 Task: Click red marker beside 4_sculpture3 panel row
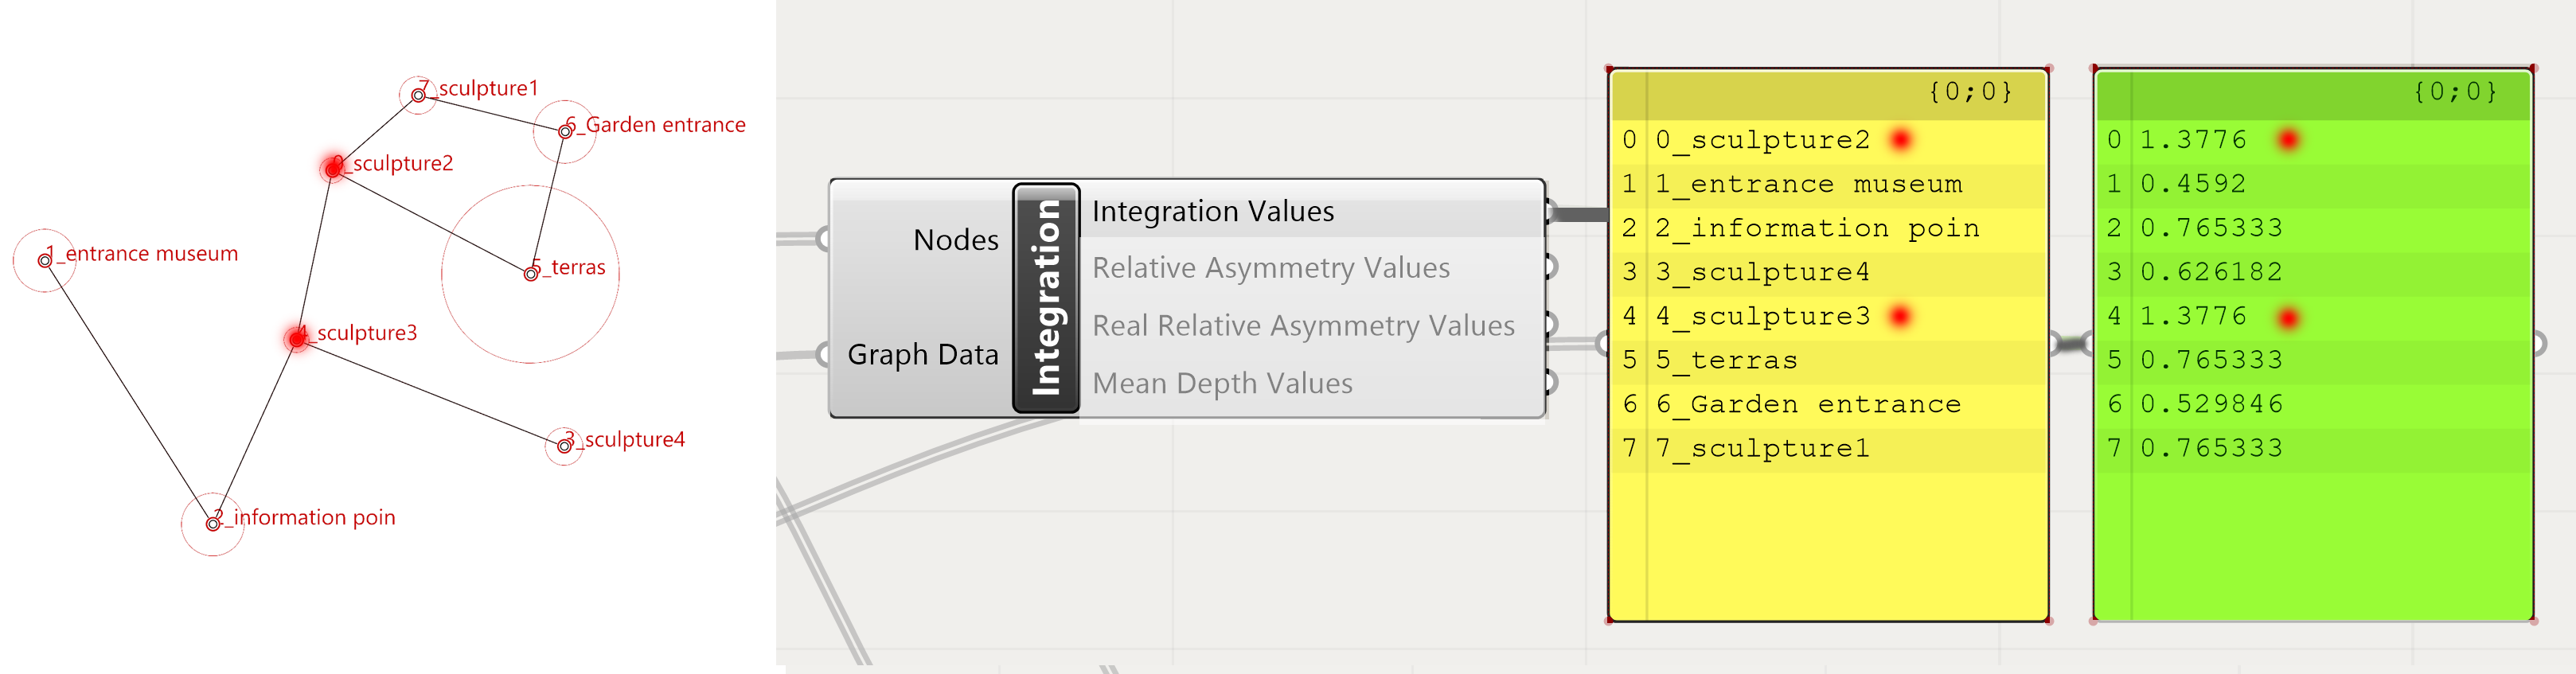point(1901,317)
